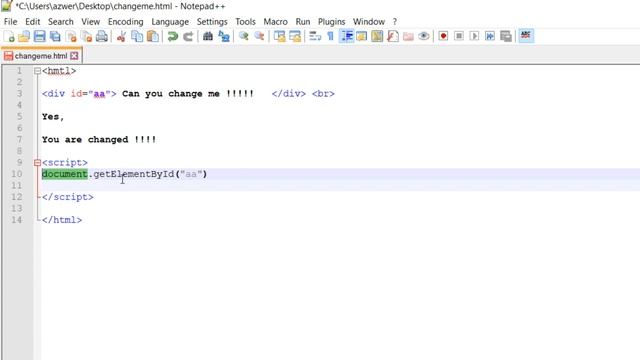Zoom in with the magnifier plus icon
The height and width of the screenshot is (360, 640).
244,36
